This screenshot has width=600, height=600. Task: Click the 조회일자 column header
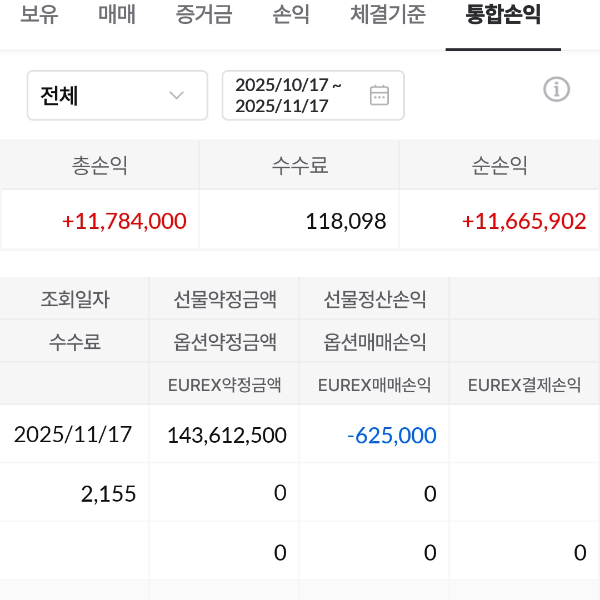click(75, 299)
